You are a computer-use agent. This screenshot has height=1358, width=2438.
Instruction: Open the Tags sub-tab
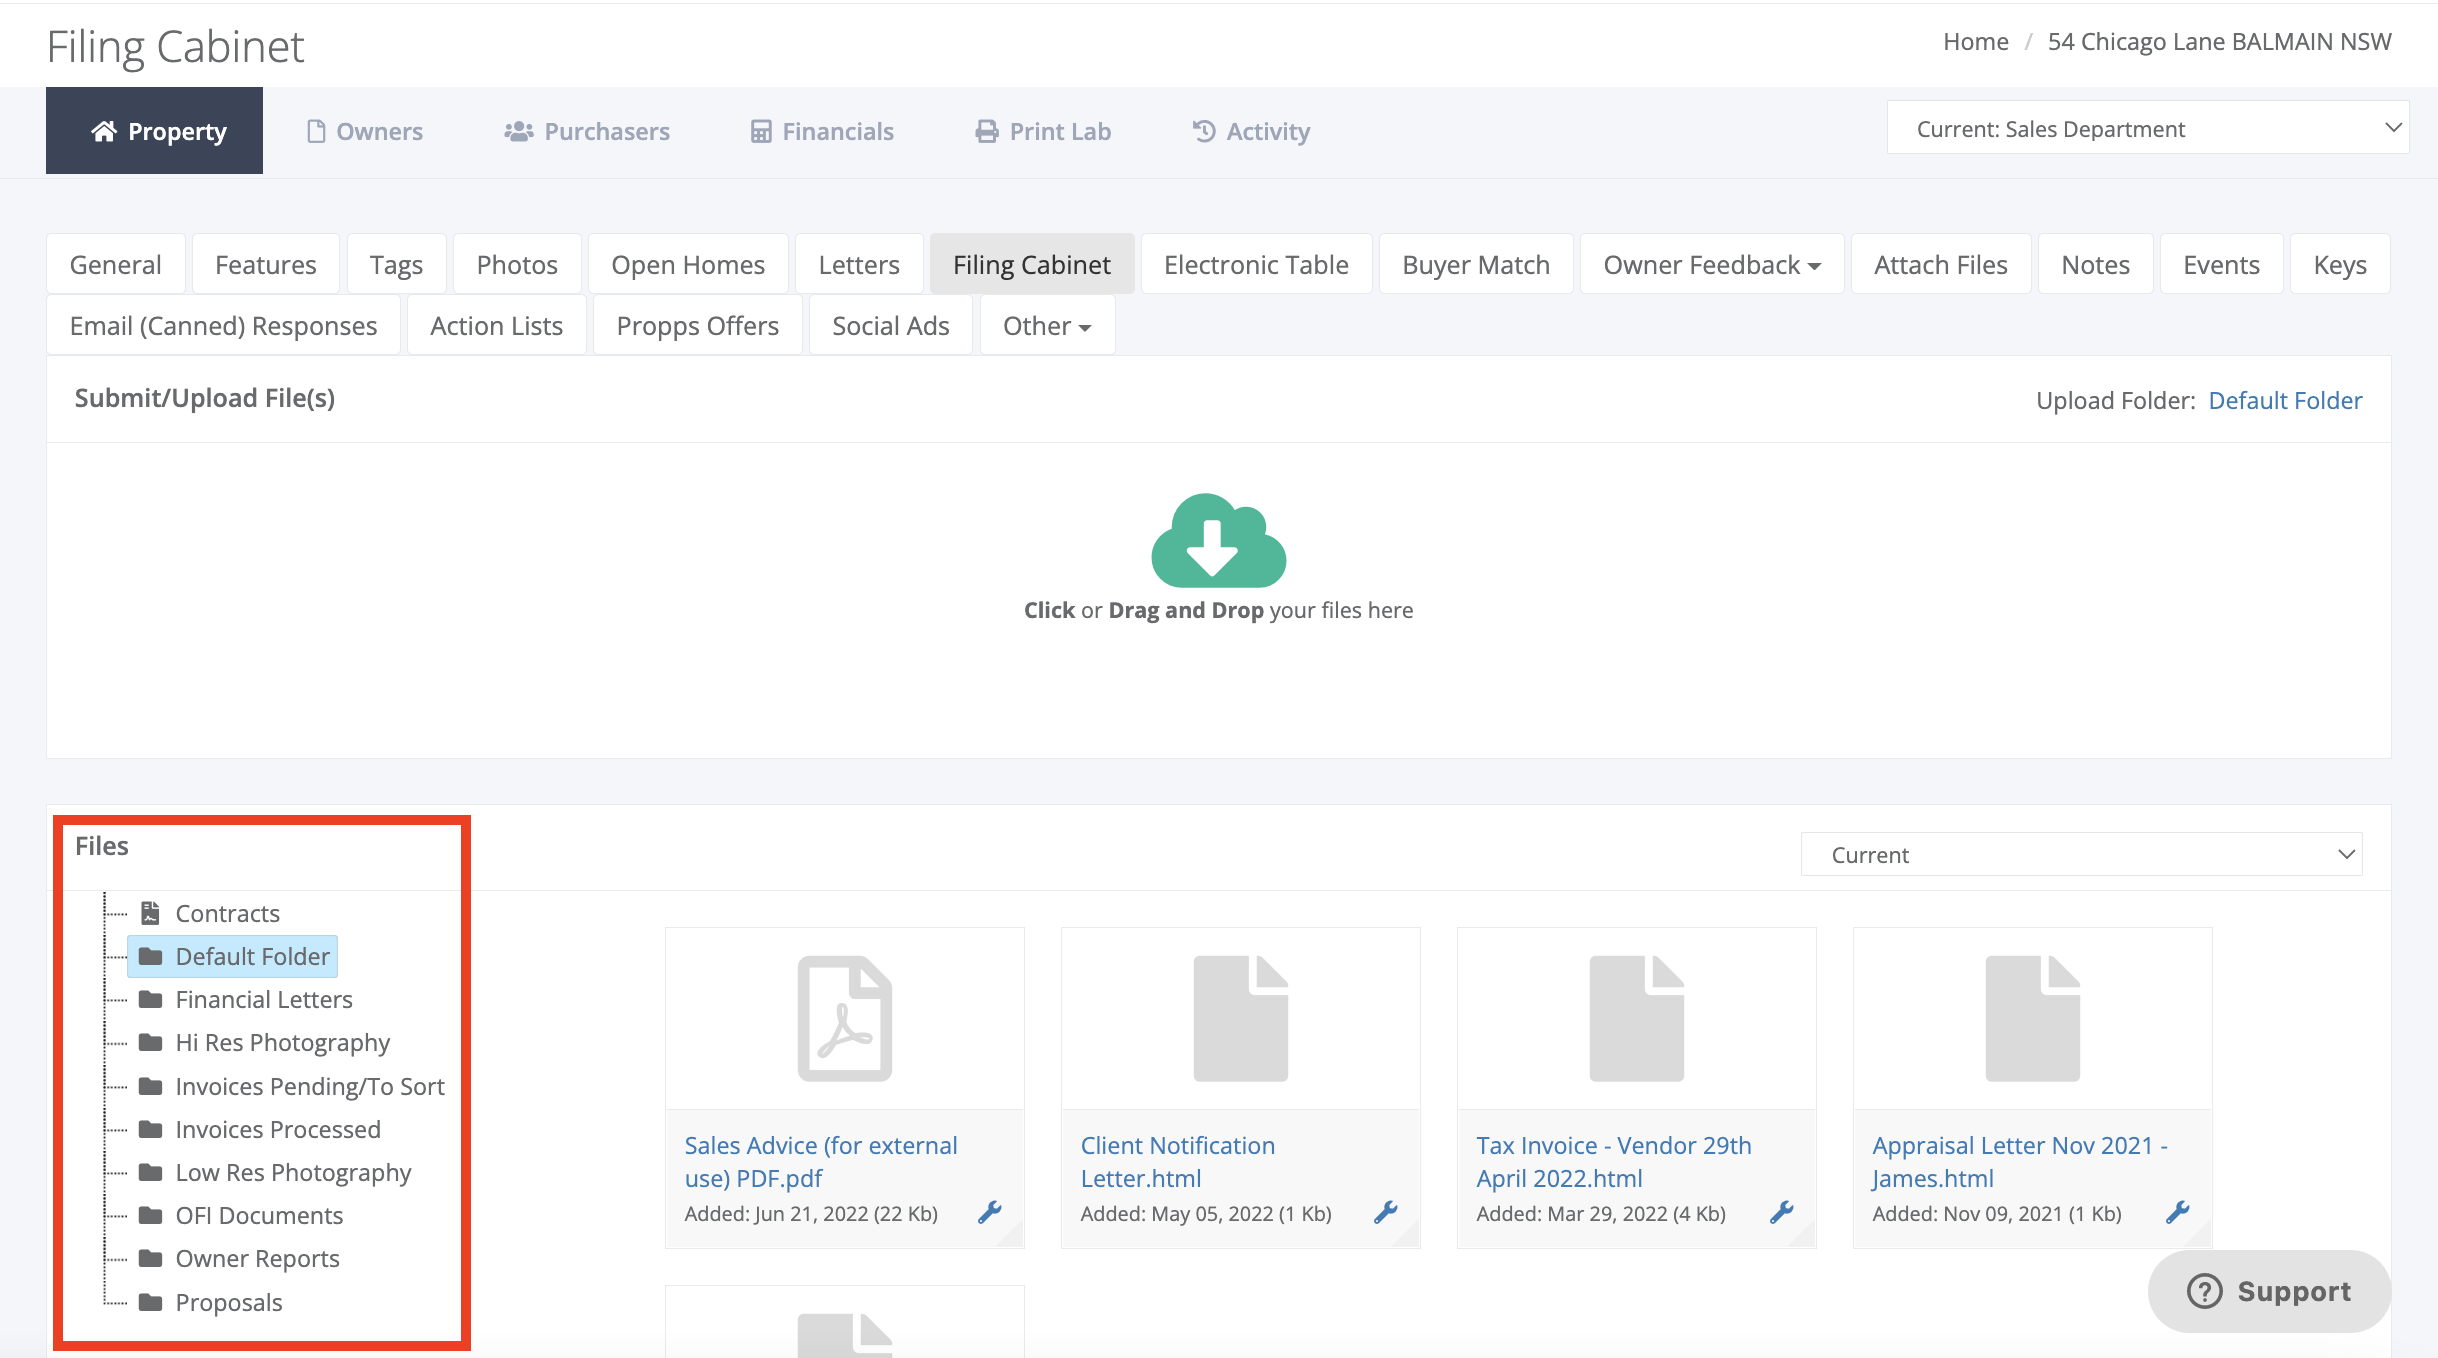396,264
